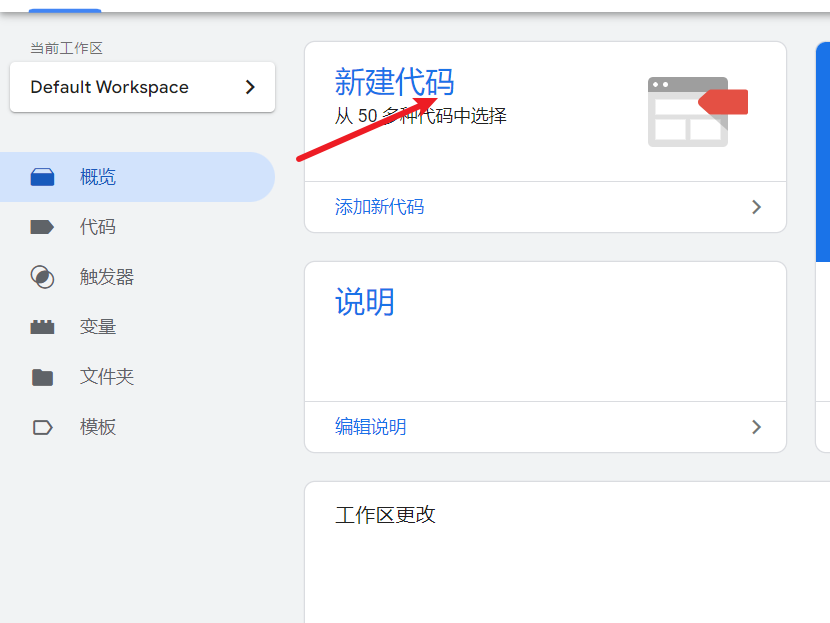Click the 当前工作区 label
This screenshot has height=623, width=830.
pos(66,48)
